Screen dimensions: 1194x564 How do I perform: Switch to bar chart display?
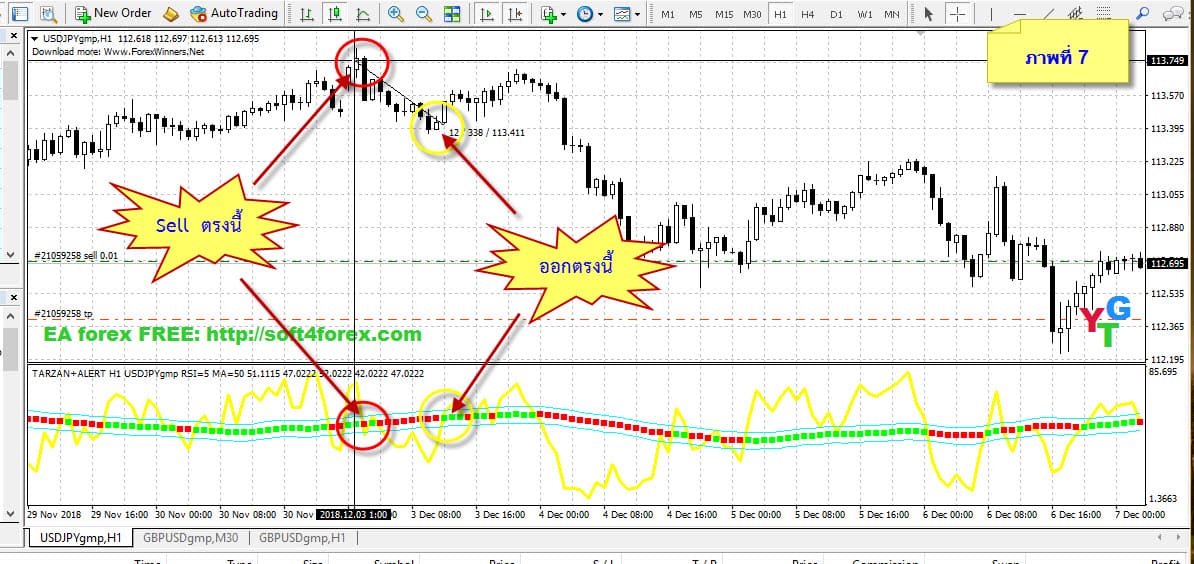pyautogui.click(x=306, y=13)
